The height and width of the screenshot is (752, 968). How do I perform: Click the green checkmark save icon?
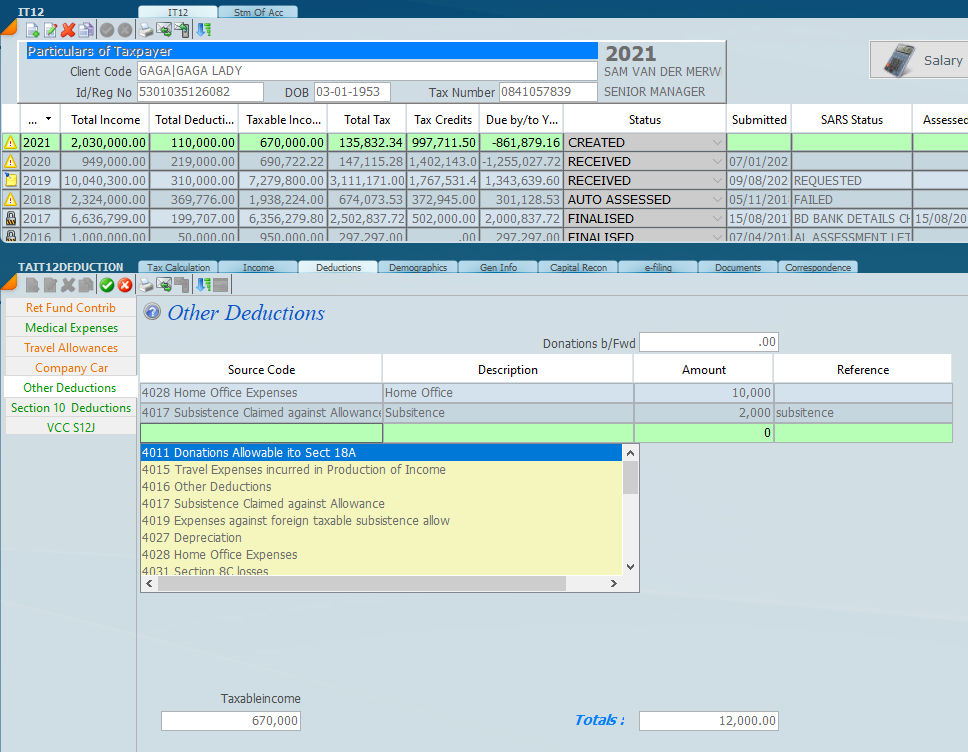point(107,285)
